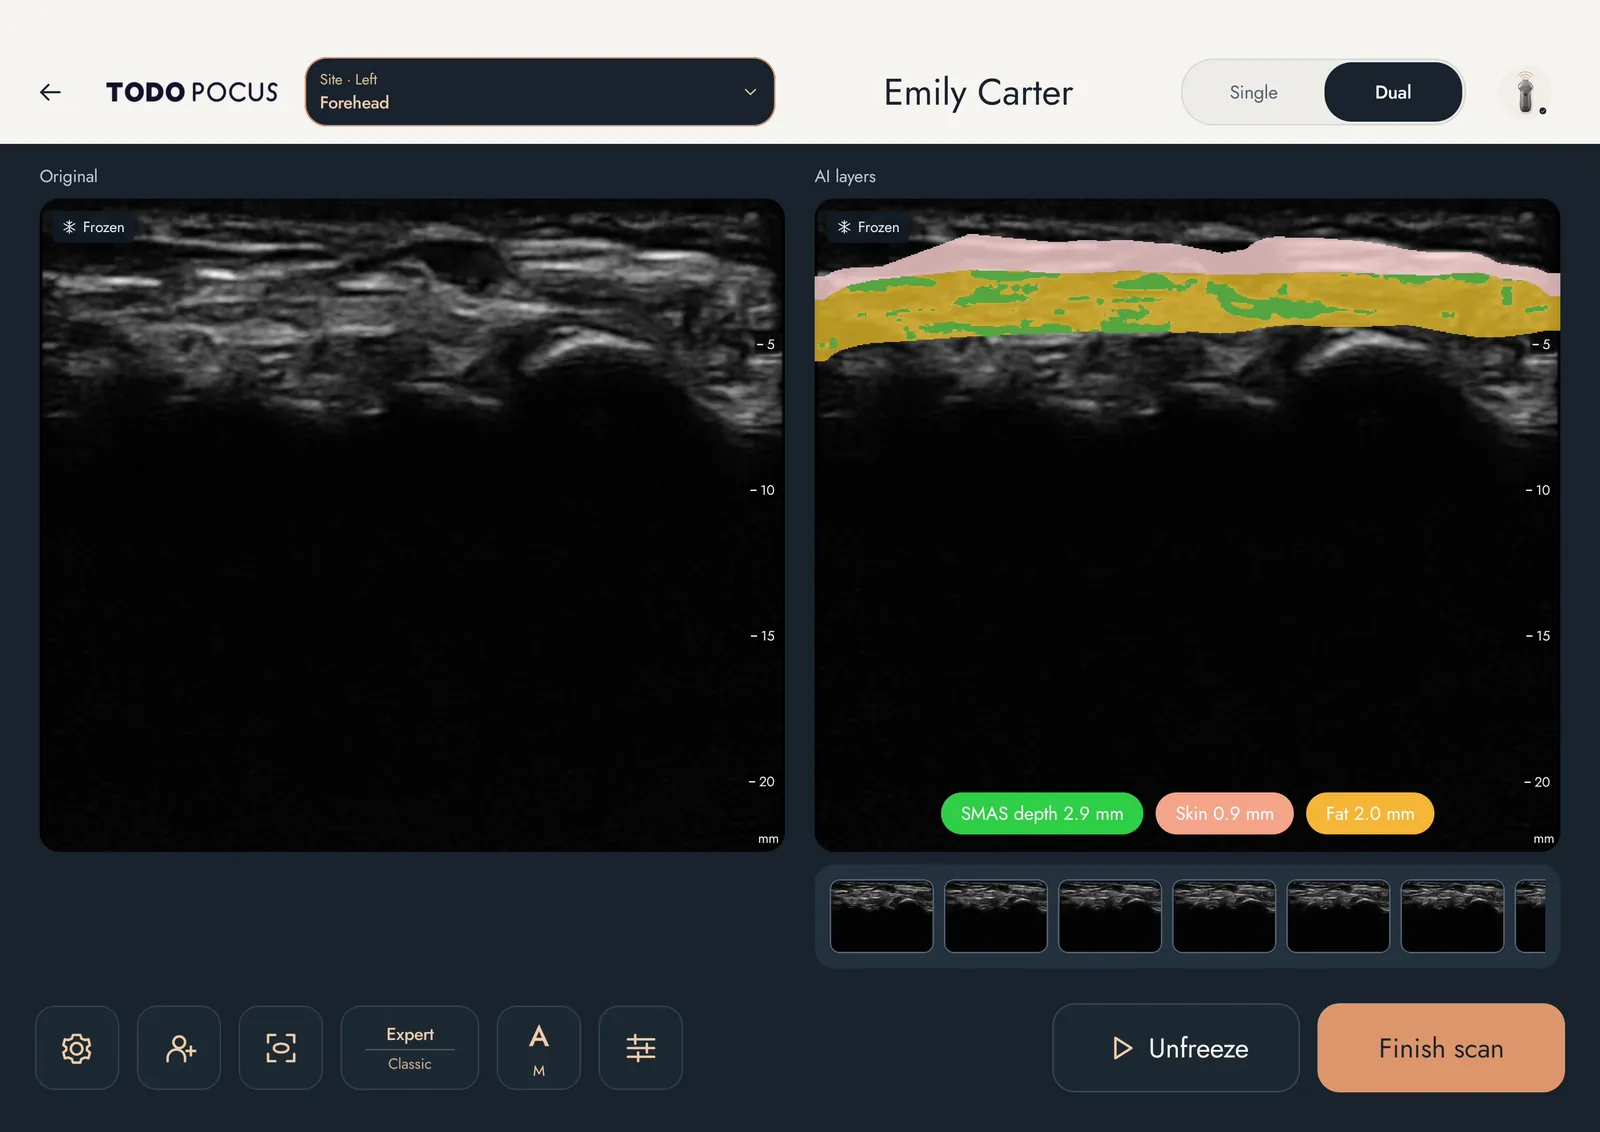
Task: Click the Finish scan button
Action: coord(1441,1048)
